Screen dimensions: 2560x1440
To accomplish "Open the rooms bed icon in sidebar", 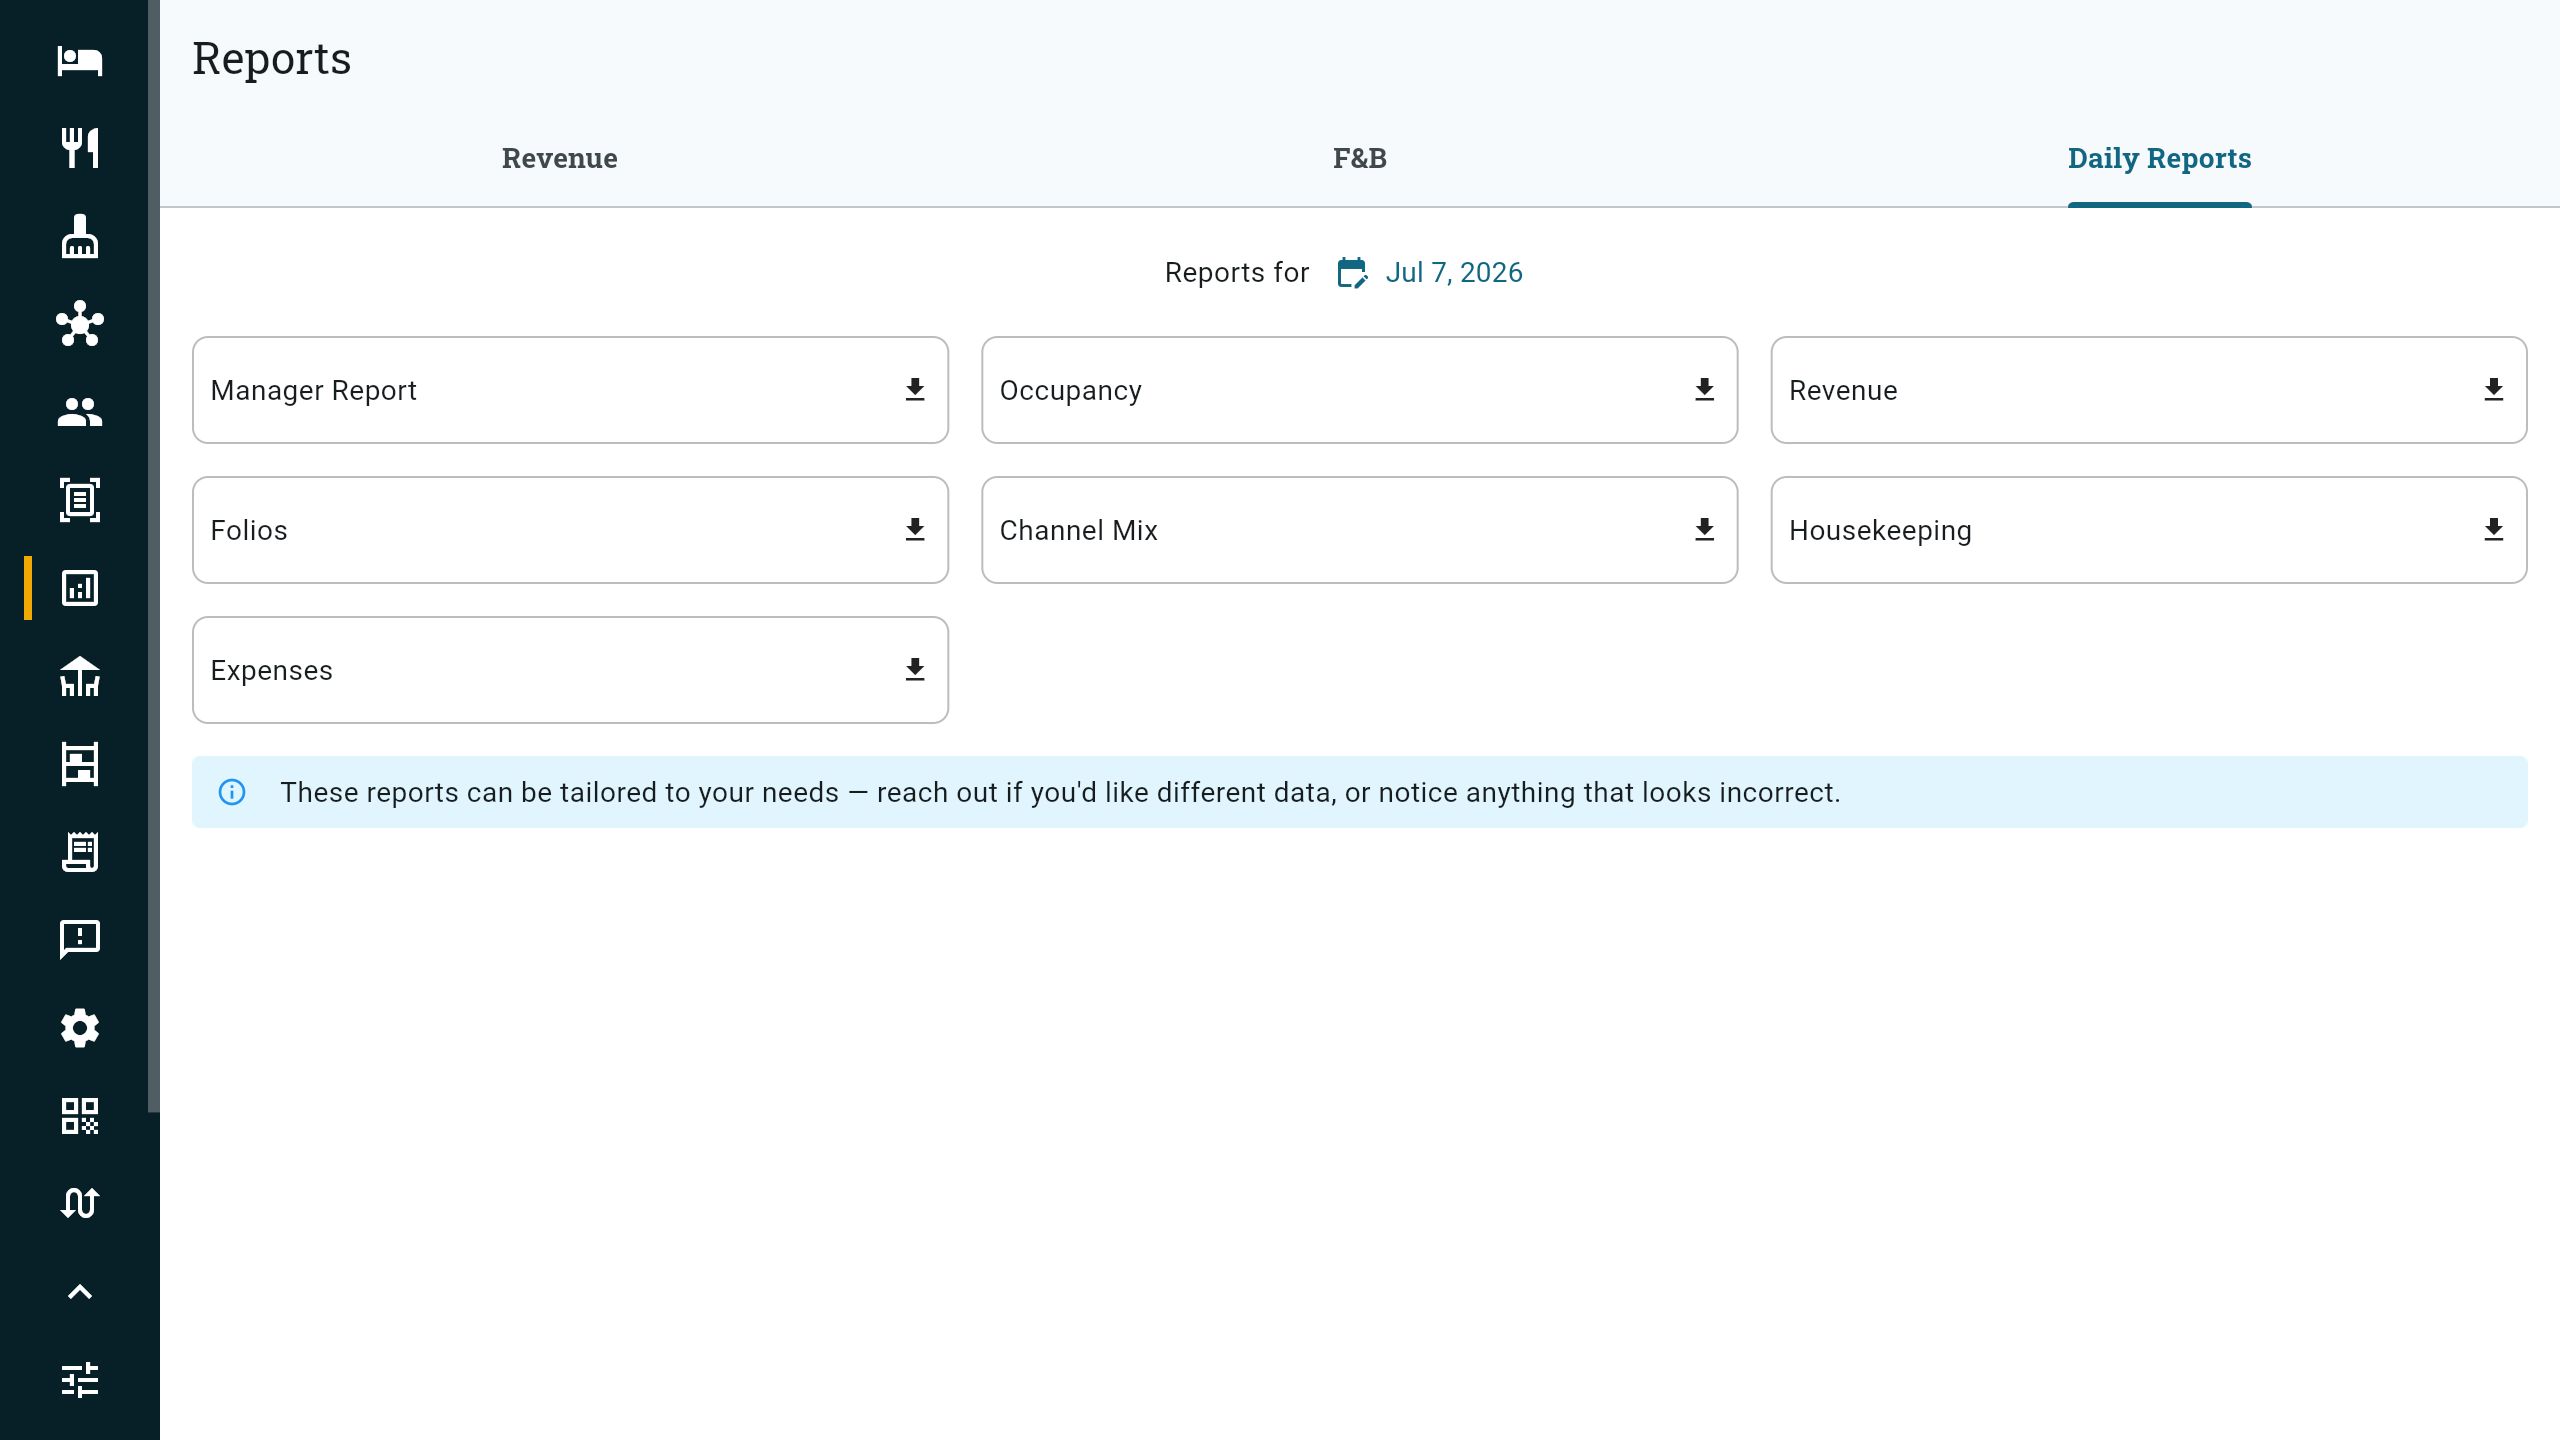I will pyautogui.click(x=80, y=60).
